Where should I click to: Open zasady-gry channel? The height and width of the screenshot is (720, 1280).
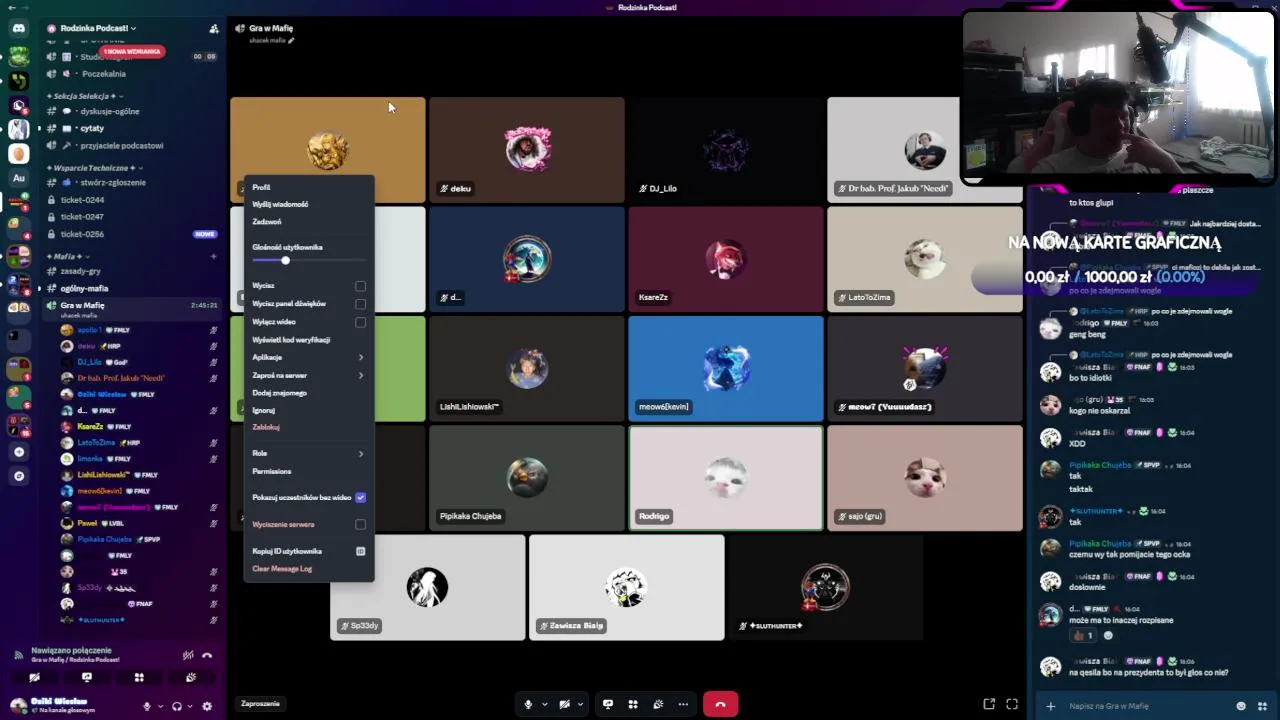tap(132, 271)
